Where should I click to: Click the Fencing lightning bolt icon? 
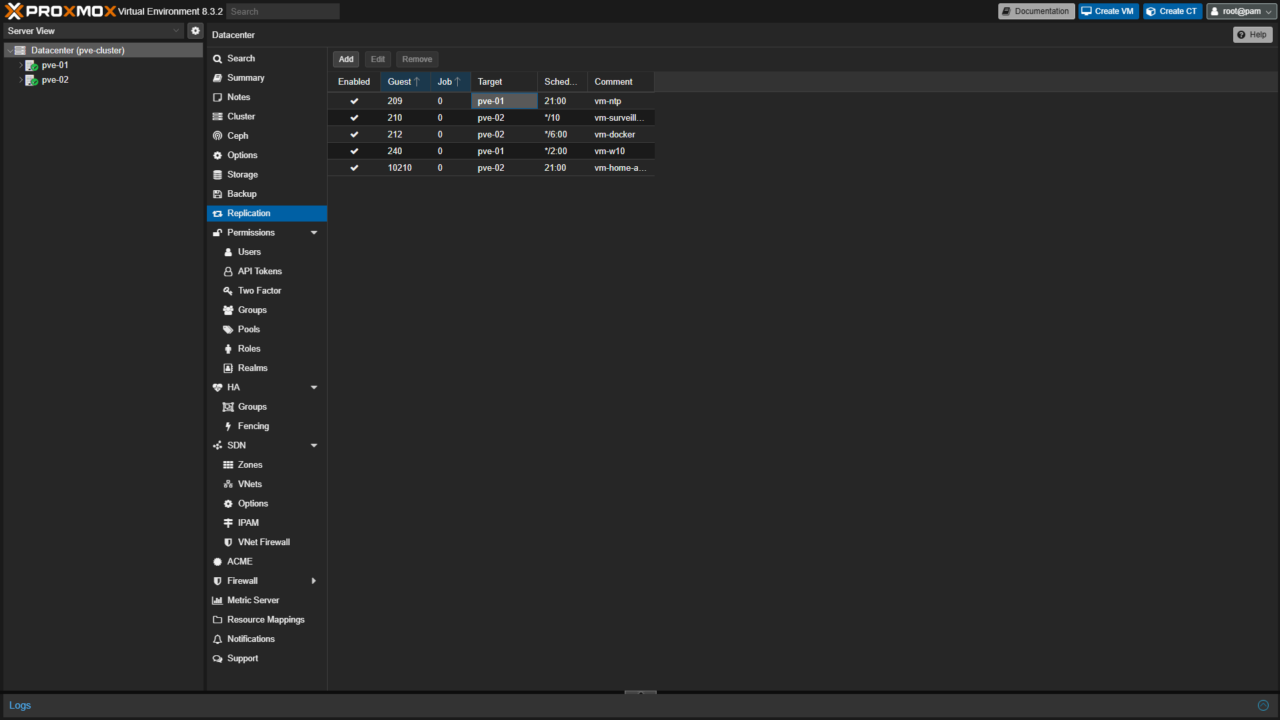click(x=228, y=427)
